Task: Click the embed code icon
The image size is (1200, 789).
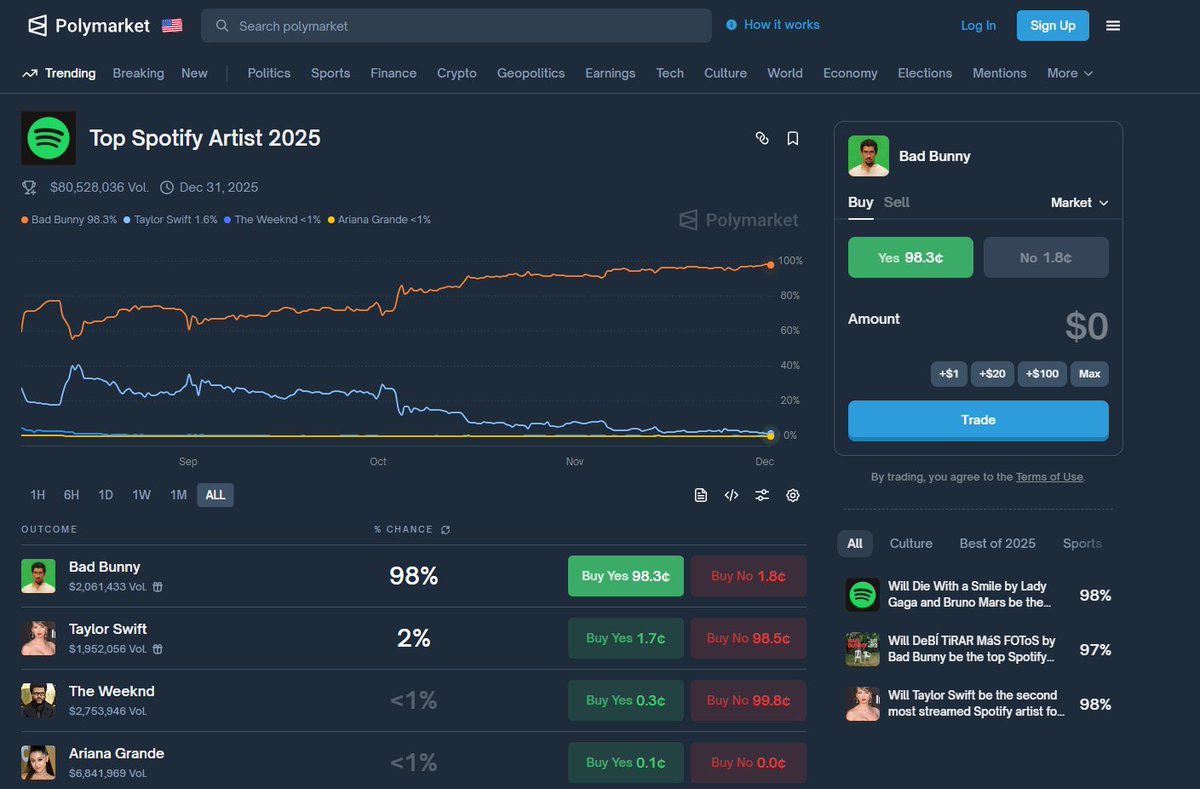Action: tap(731, 495)
